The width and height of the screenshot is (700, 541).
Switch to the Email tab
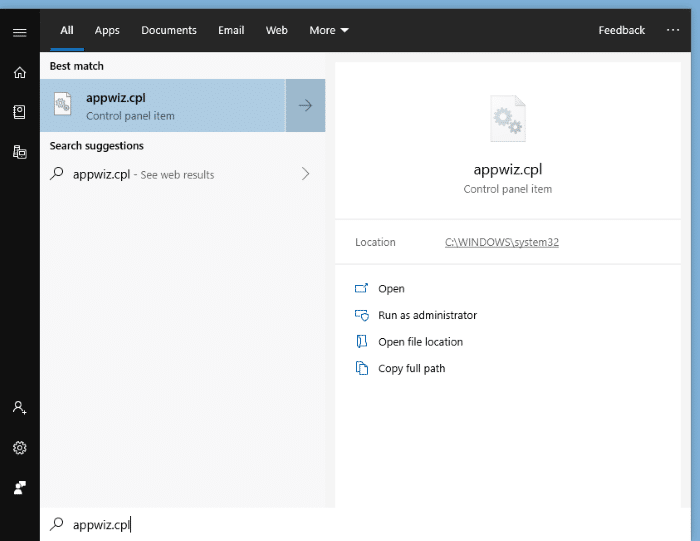tap(231, 30)
